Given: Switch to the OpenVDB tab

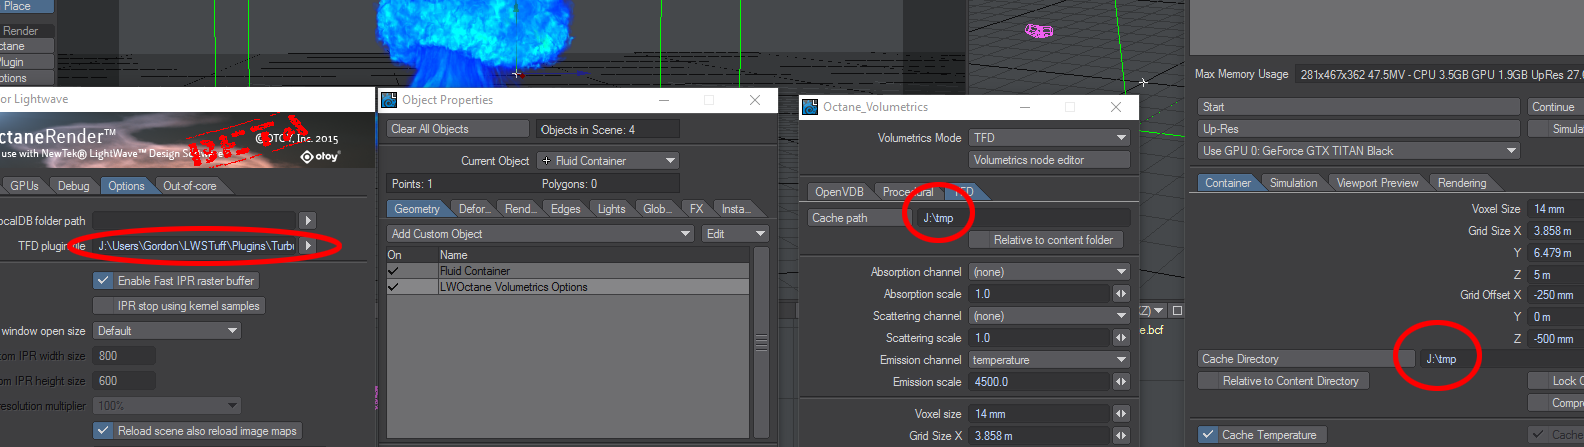Looking at the screenshot, I should (839, 192).
